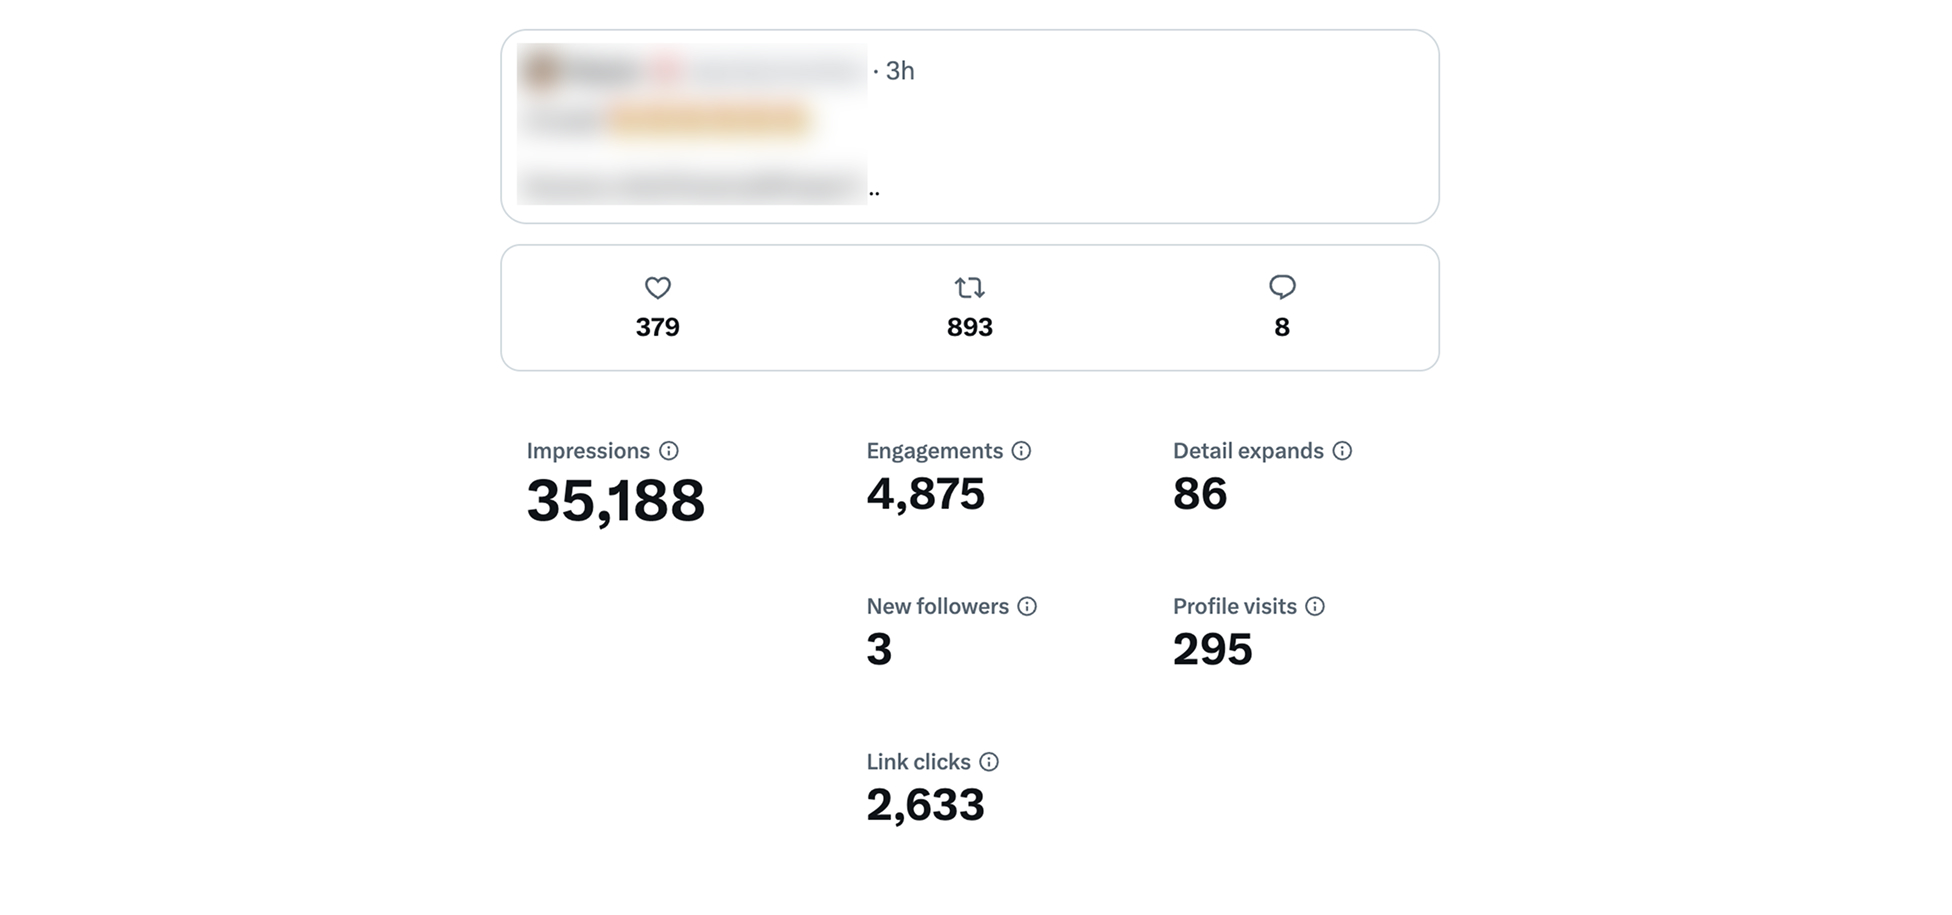
Task: Open the Detail expands info icon
Action: point(1342,451)
